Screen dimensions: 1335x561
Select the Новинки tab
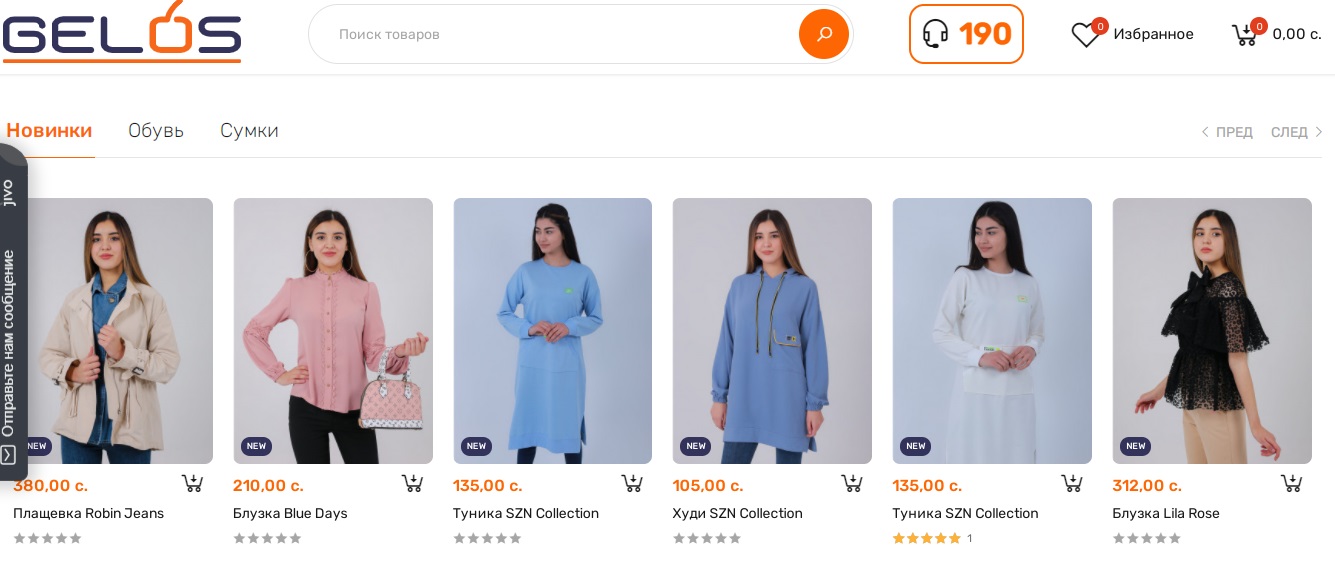click(49, 131)
